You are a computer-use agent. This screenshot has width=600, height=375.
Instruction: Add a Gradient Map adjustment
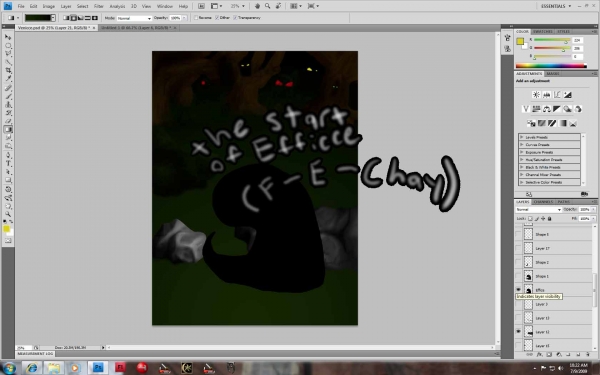tap(562, 123)
